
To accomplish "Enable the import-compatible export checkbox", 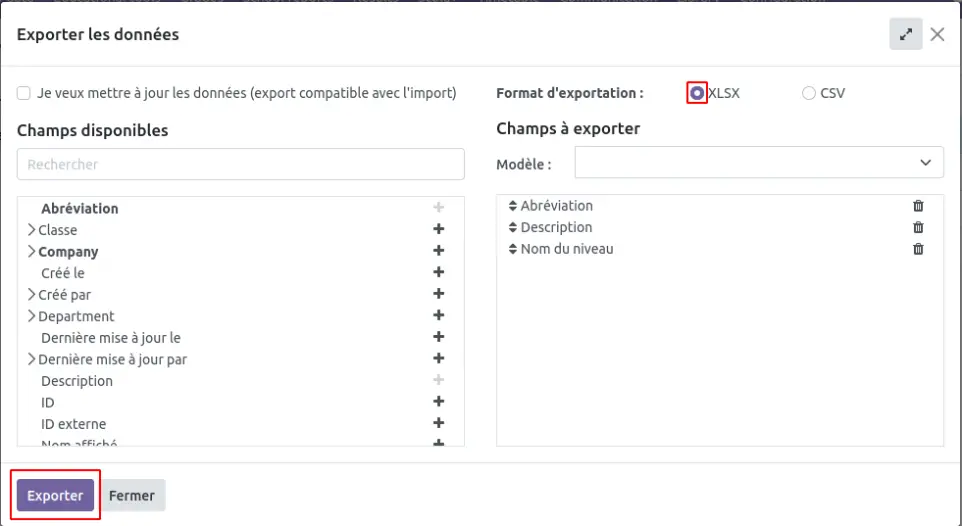I will [24, 93].
